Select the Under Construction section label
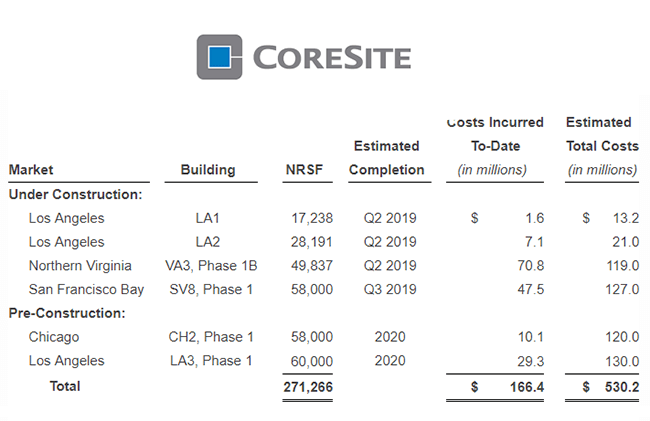This screenshot has height=421, width=650. click(x=75, y=194)
